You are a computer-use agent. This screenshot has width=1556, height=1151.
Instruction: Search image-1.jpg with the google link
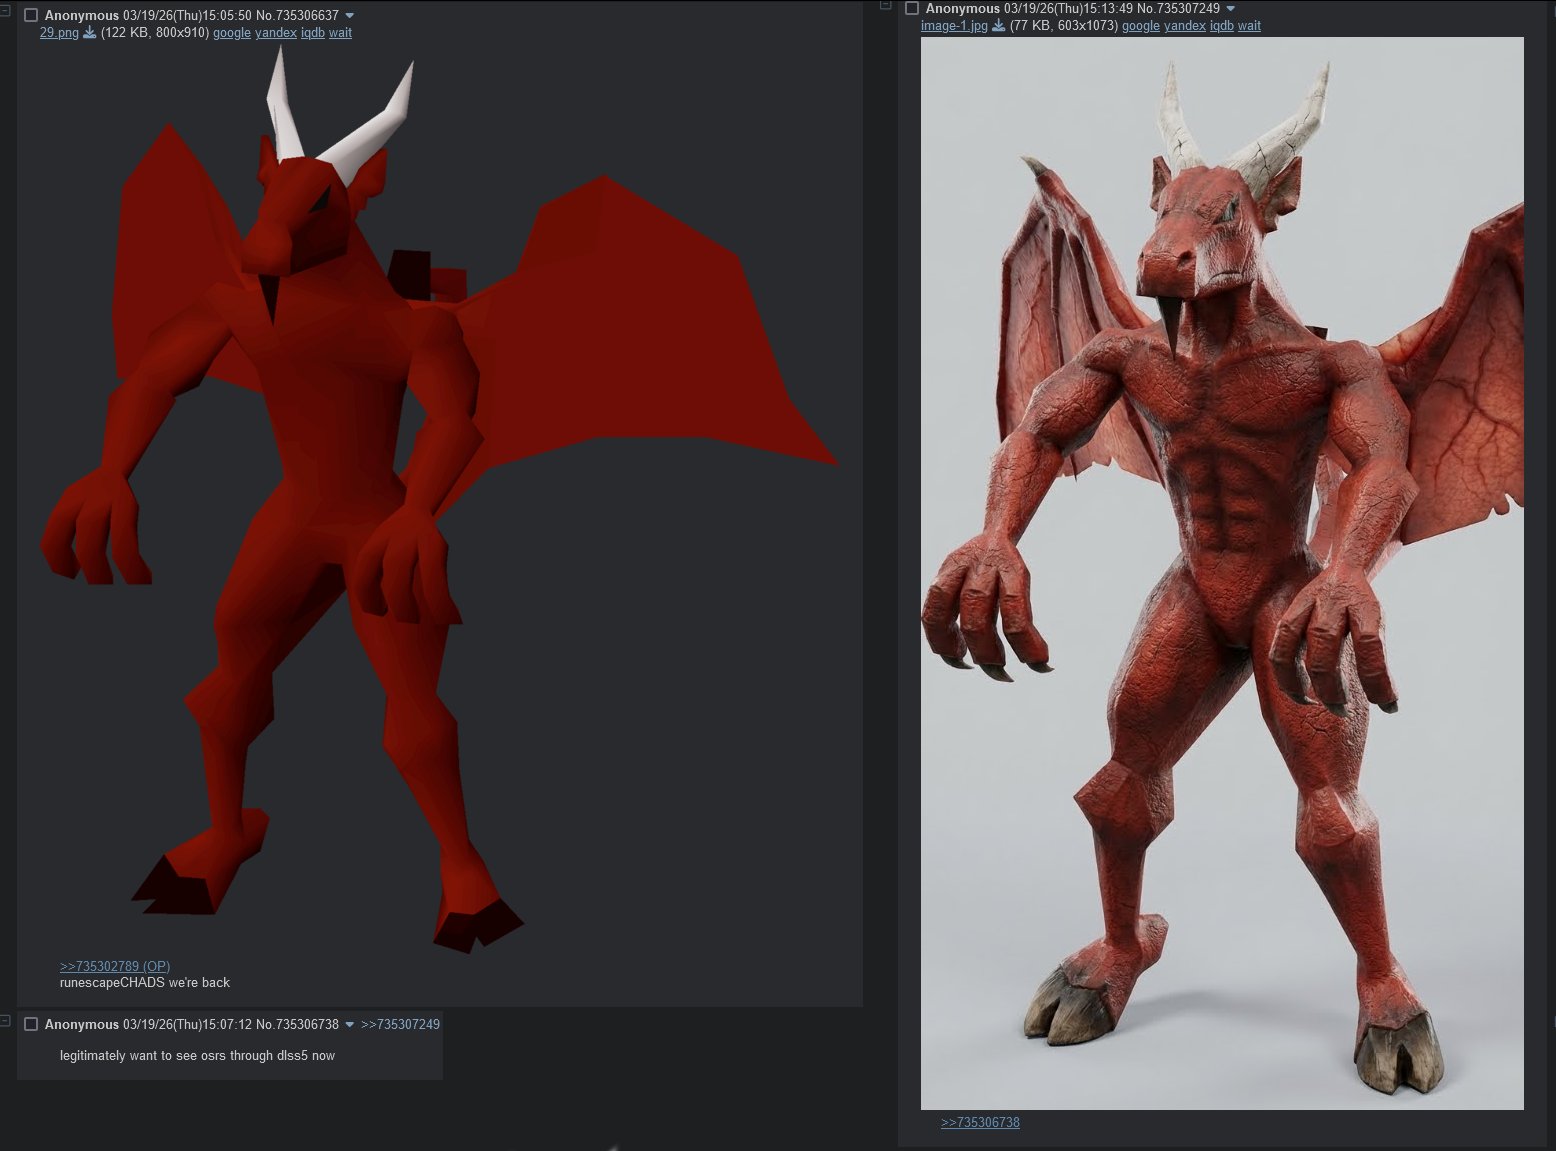[1141, 26]
